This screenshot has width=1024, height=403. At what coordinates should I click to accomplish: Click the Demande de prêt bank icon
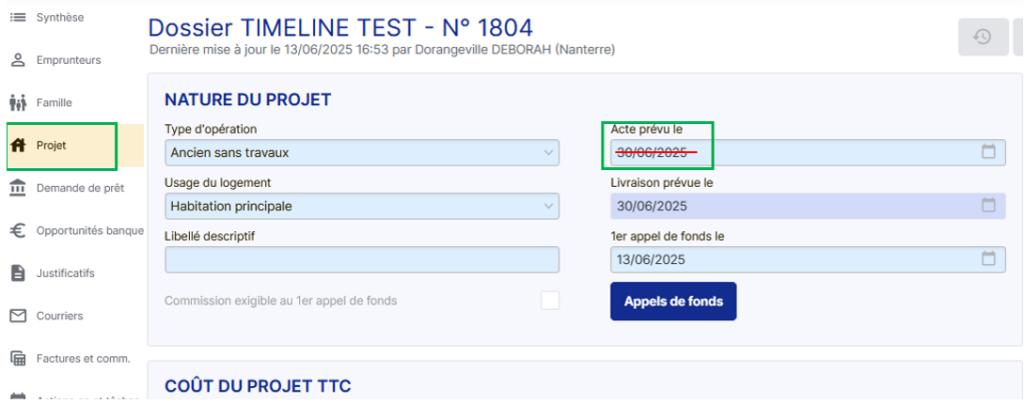click(x=17, y=187)
